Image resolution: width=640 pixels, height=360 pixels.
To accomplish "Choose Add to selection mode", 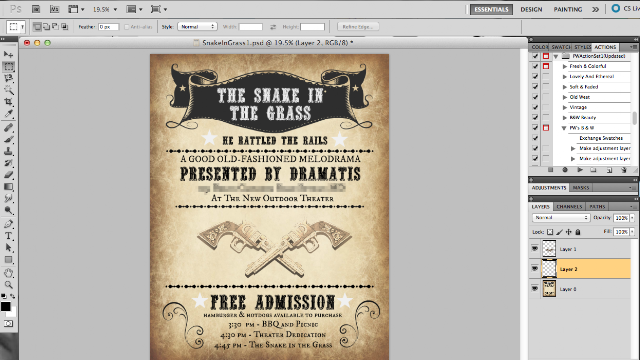I will [46, 27].
